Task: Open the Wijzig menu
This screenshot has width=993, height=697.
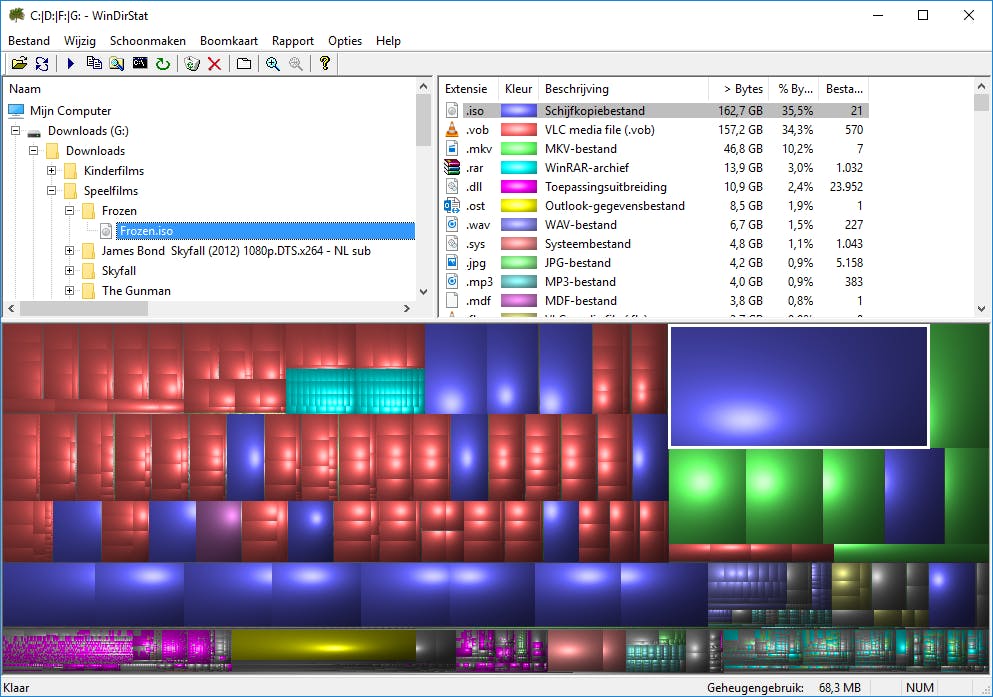Action: [x=80, y=41]
